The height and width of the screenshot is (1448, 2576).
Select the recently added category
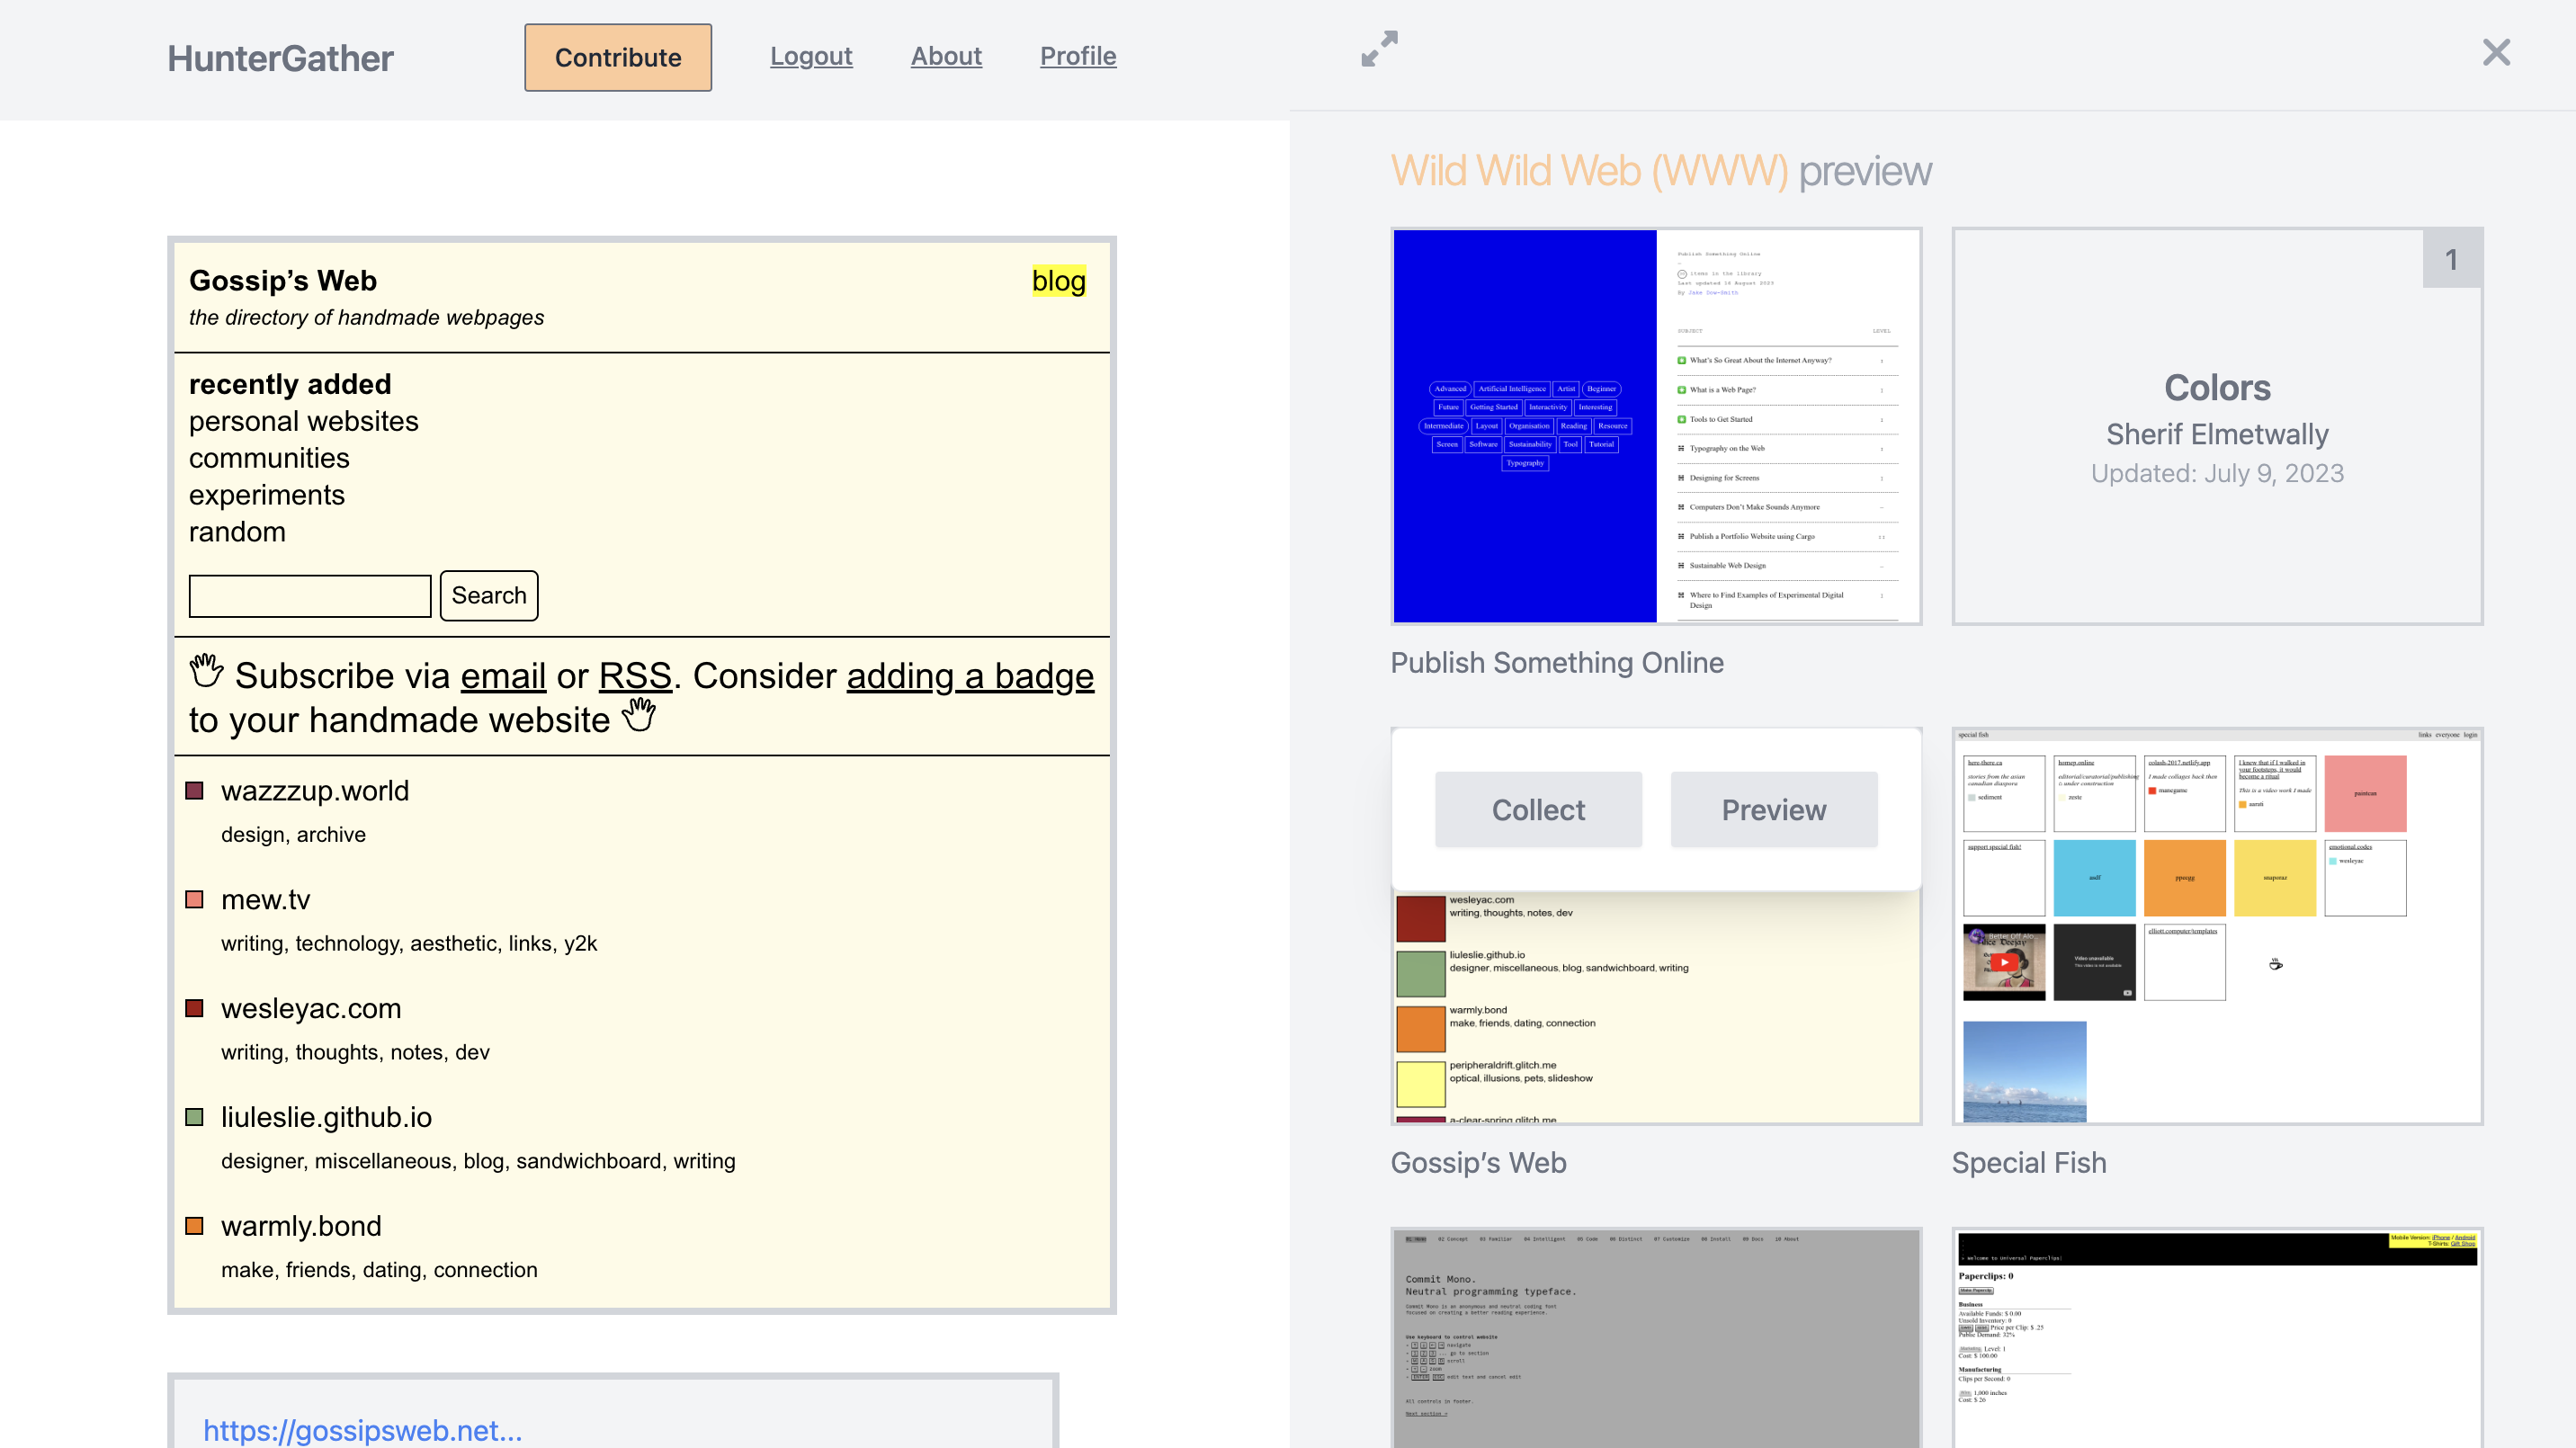[290, 384]
